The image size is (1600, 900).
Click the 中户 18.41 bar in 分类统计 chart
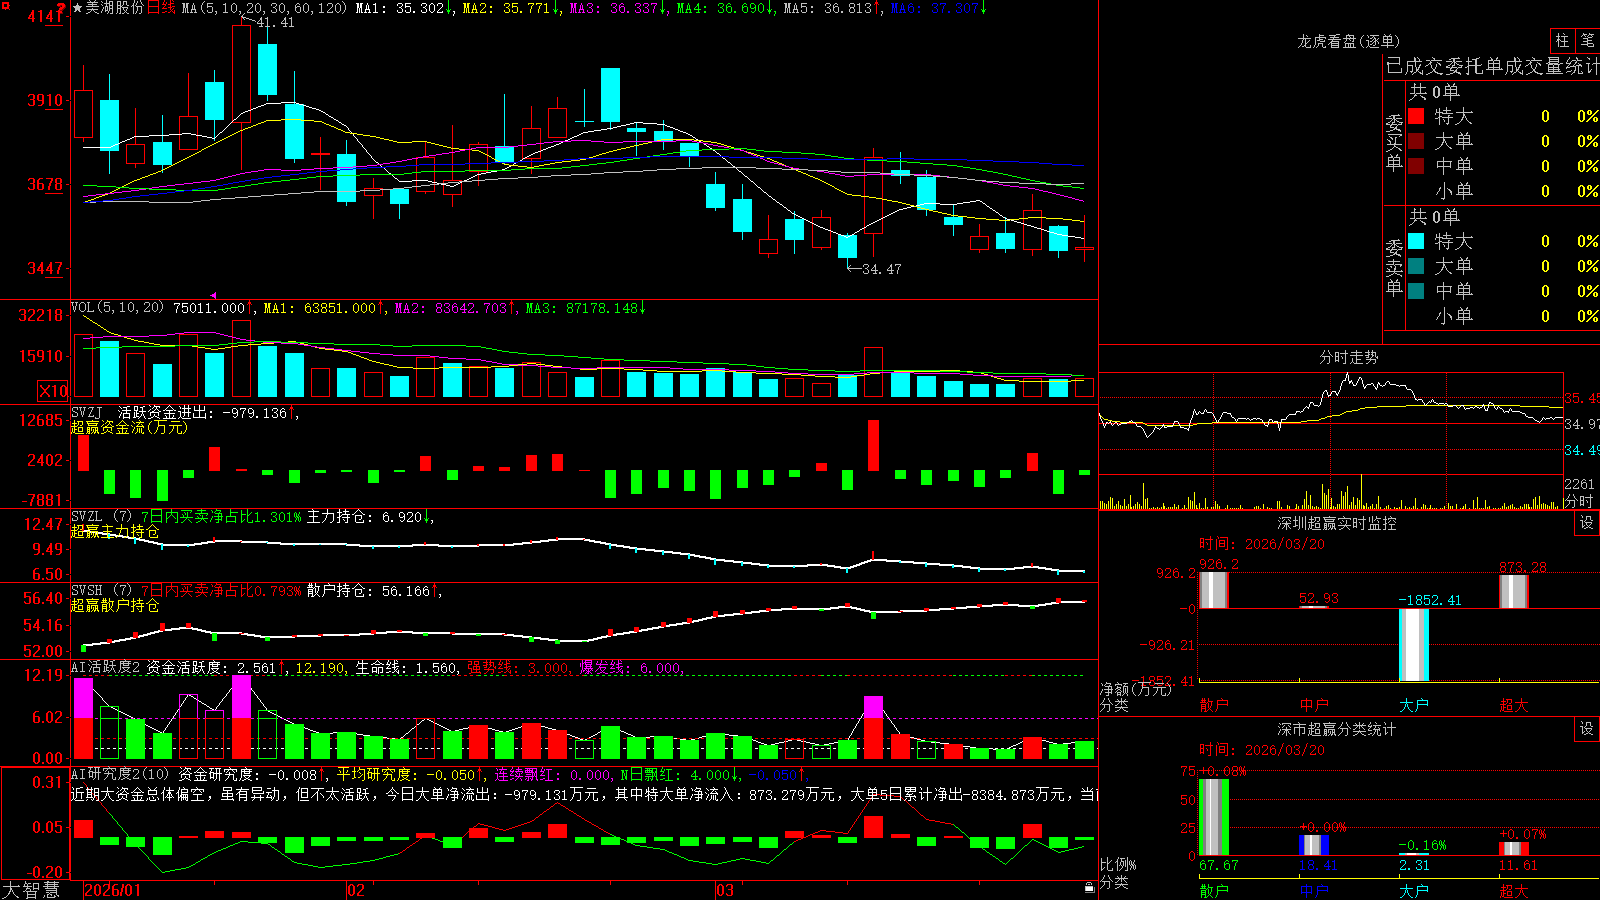click(1313, 845)
